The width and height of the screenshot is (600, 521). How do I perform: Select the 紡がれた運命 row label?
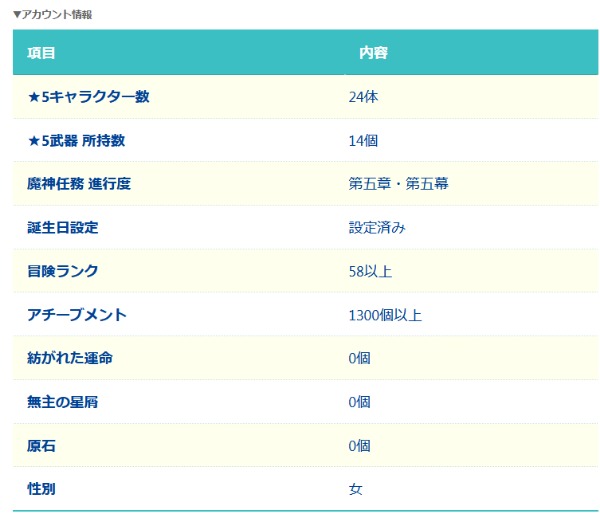[x=69, y=358]
